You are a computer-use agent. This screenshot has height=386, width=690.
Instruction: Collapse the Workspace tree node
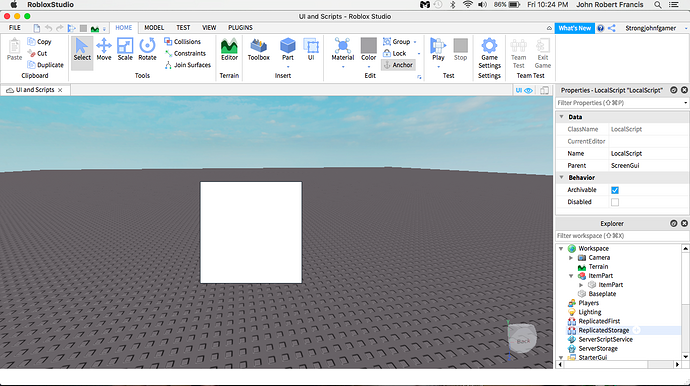point(561,249)
